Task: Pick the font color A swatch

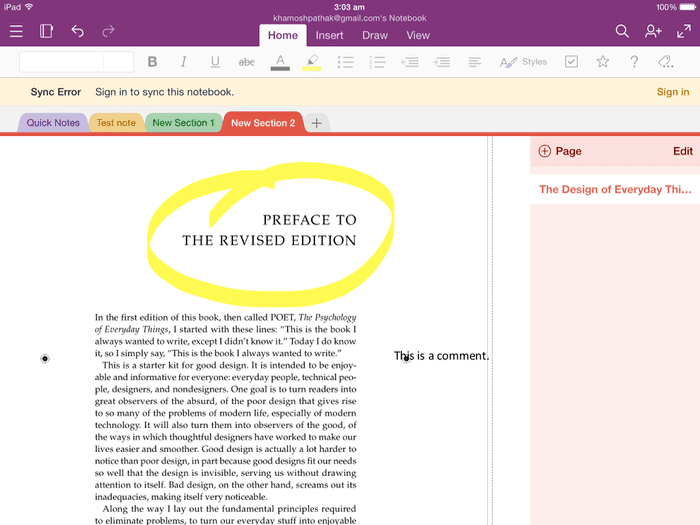Action: click(280, 62)
